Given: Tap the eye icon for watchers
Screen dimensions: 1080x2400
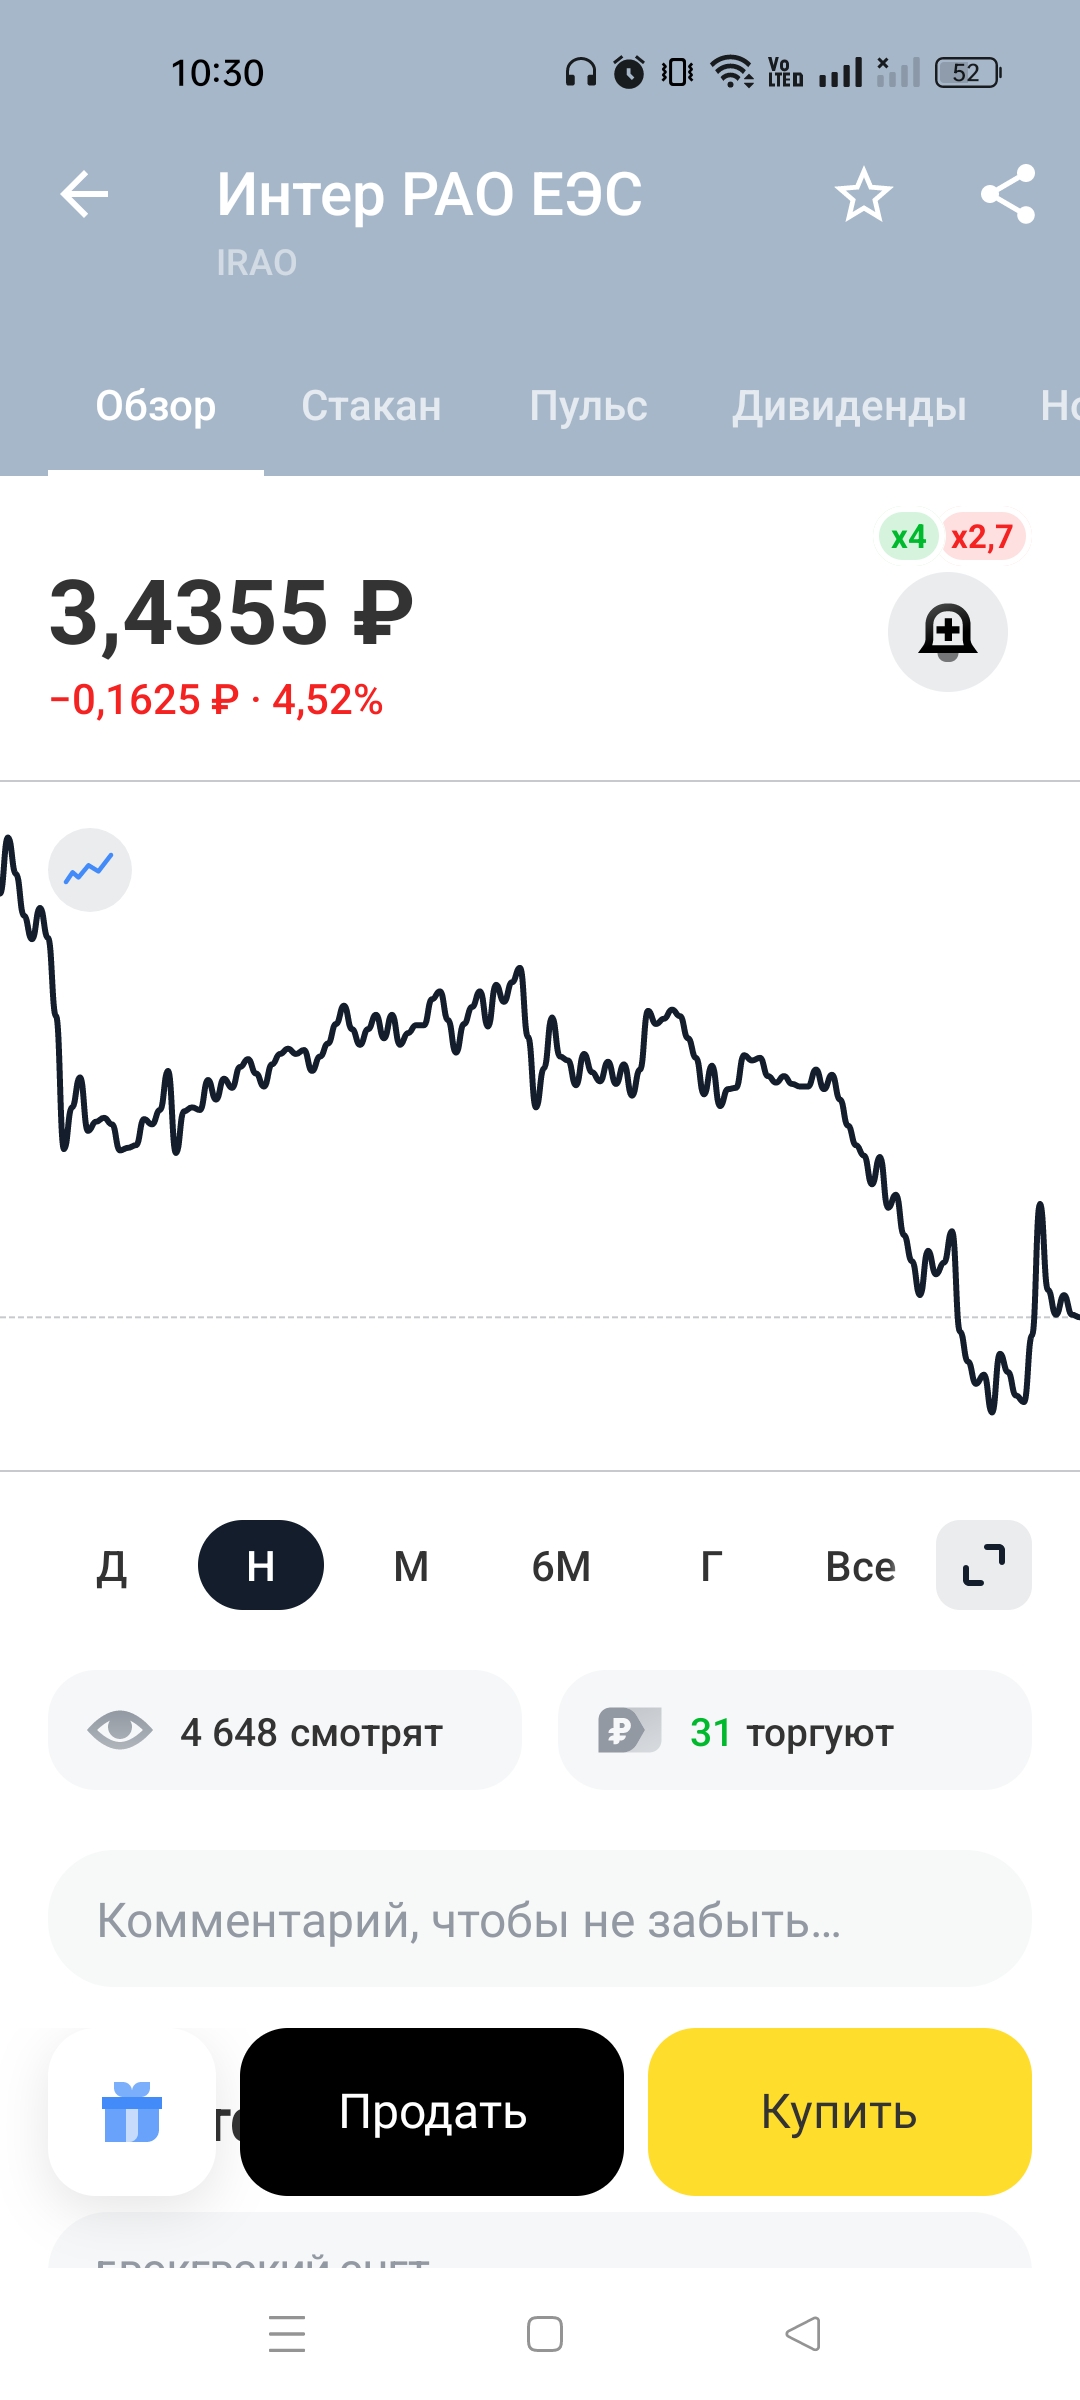Looking at the screenshot, I should pos(120,1730).
